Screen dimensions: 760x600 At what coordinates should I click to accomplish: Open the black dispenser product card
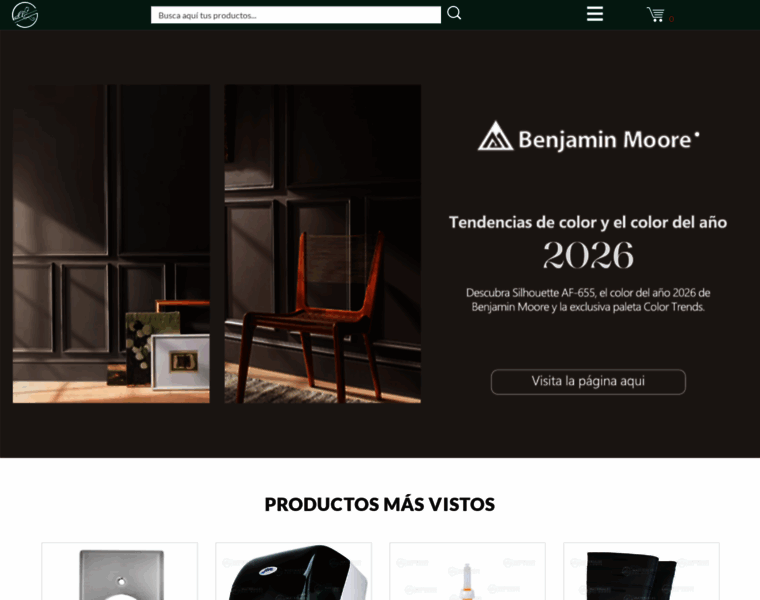click(x=293, y=571)
